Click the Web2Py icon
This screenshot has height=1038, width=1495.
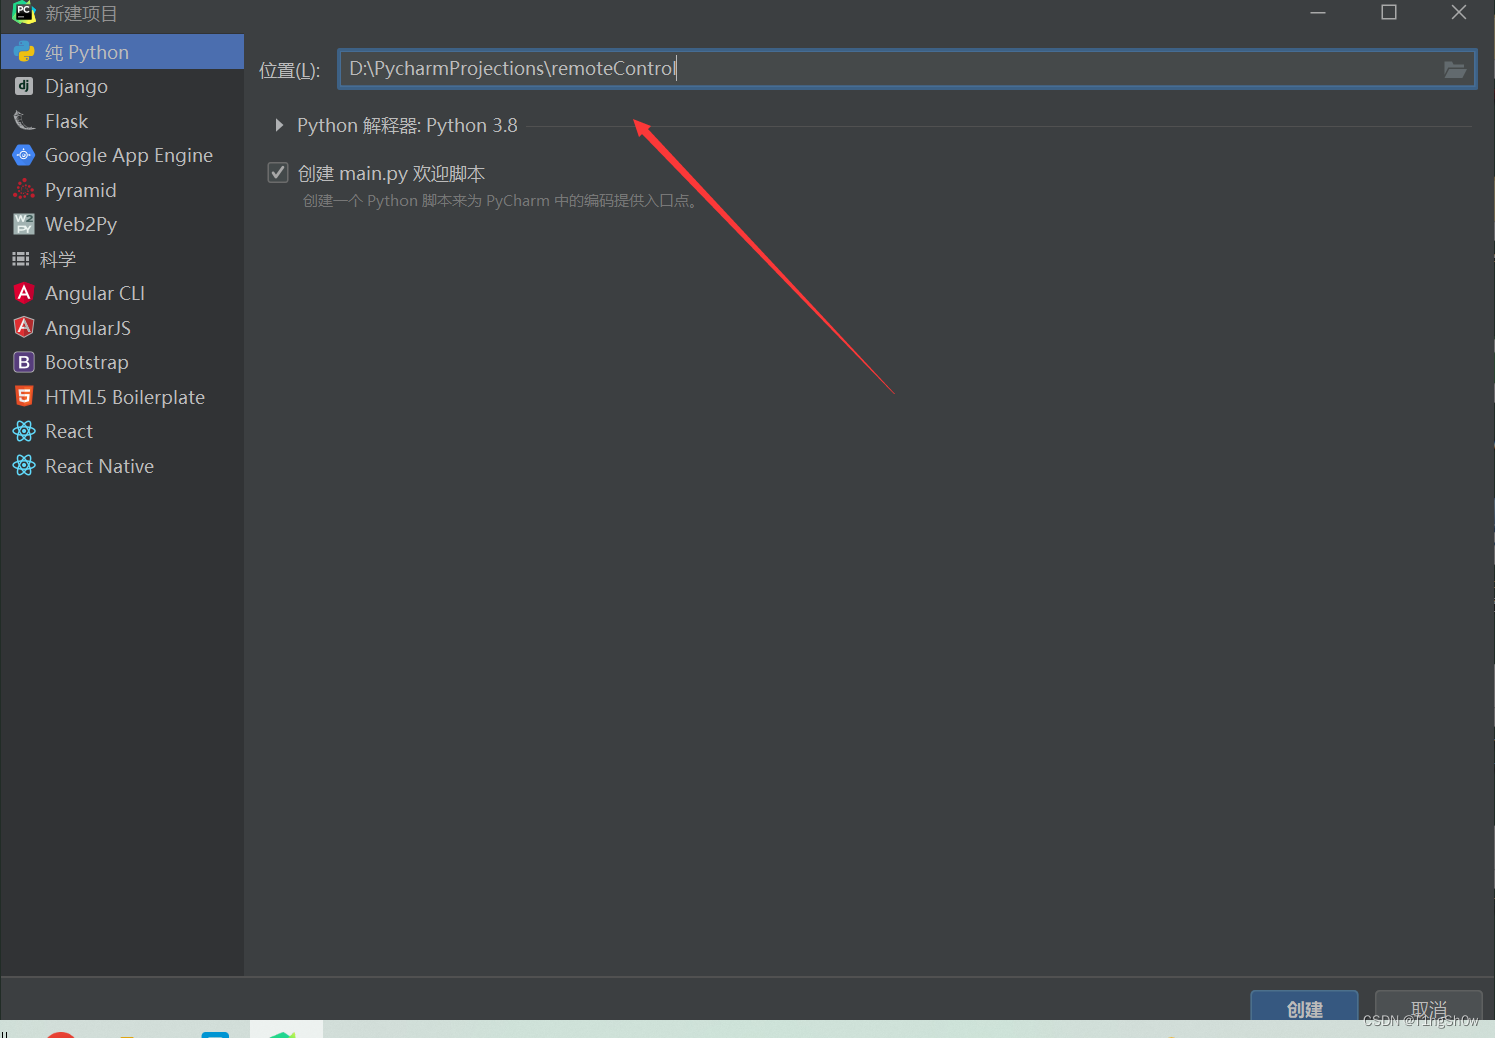pos(24,224)
